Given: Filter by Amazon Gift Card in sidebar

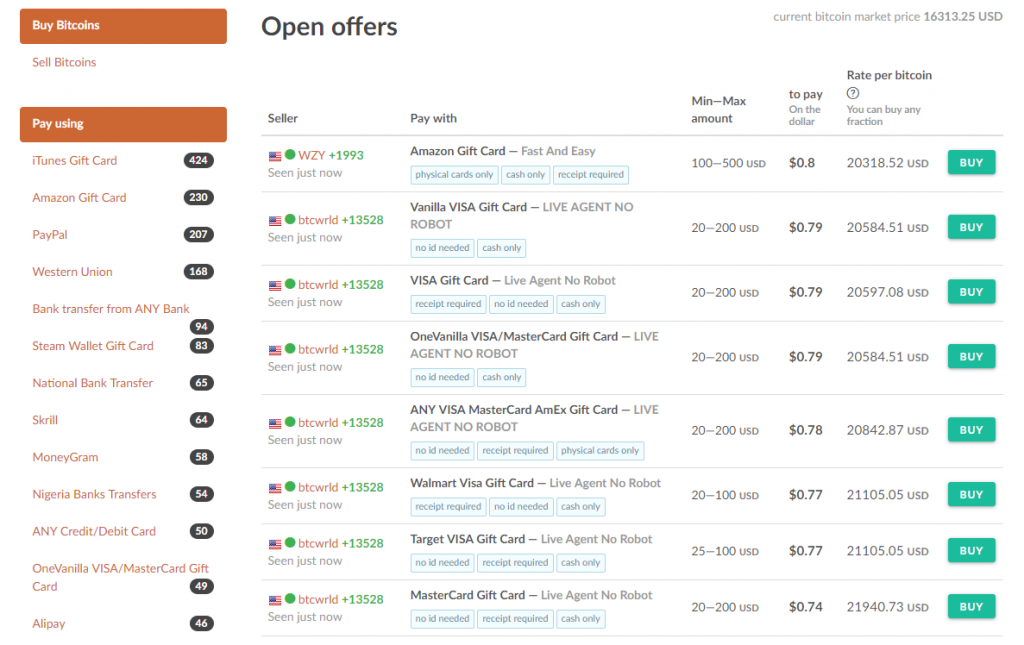Looking at the screenshot, I should pyautogui.click(x=79, y=198).
